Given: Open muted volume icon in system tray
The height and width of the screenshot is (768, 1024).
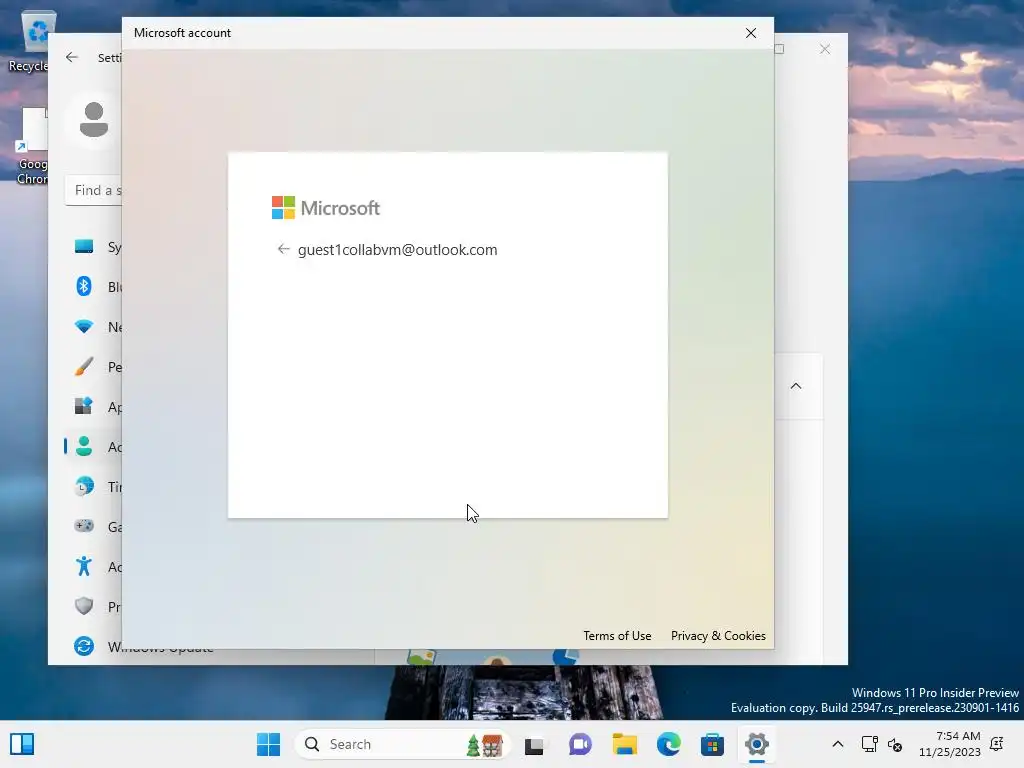Looking at the screenshot, I should click(895, 744).
